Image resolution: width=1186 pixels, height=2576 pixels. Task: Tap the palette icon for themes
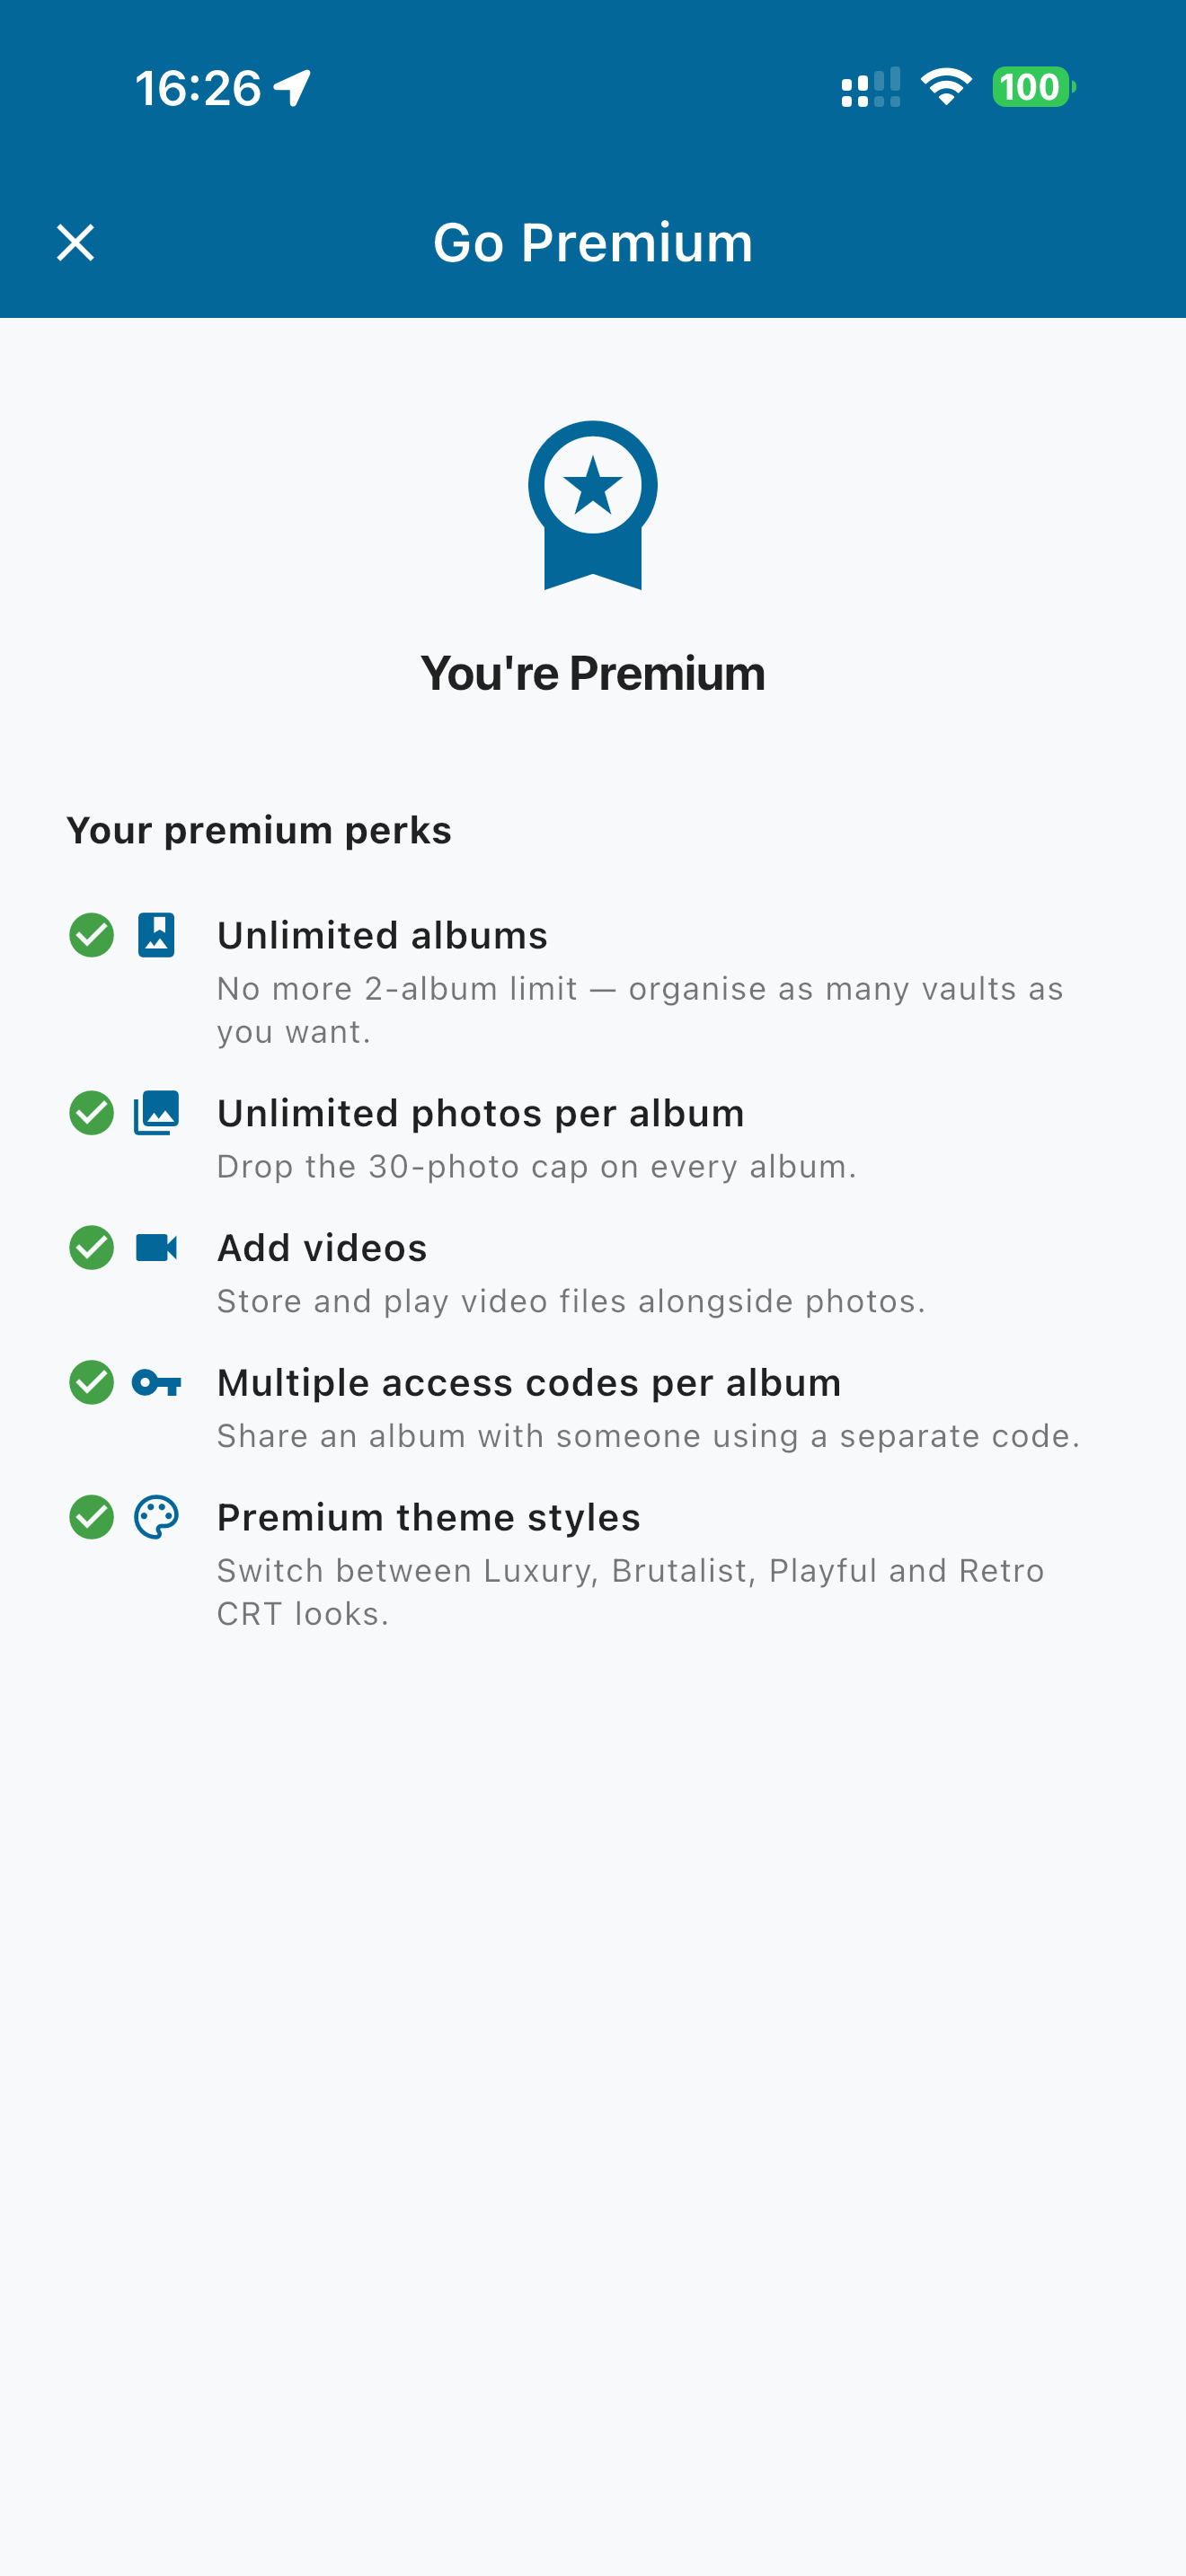[156, 1517]
